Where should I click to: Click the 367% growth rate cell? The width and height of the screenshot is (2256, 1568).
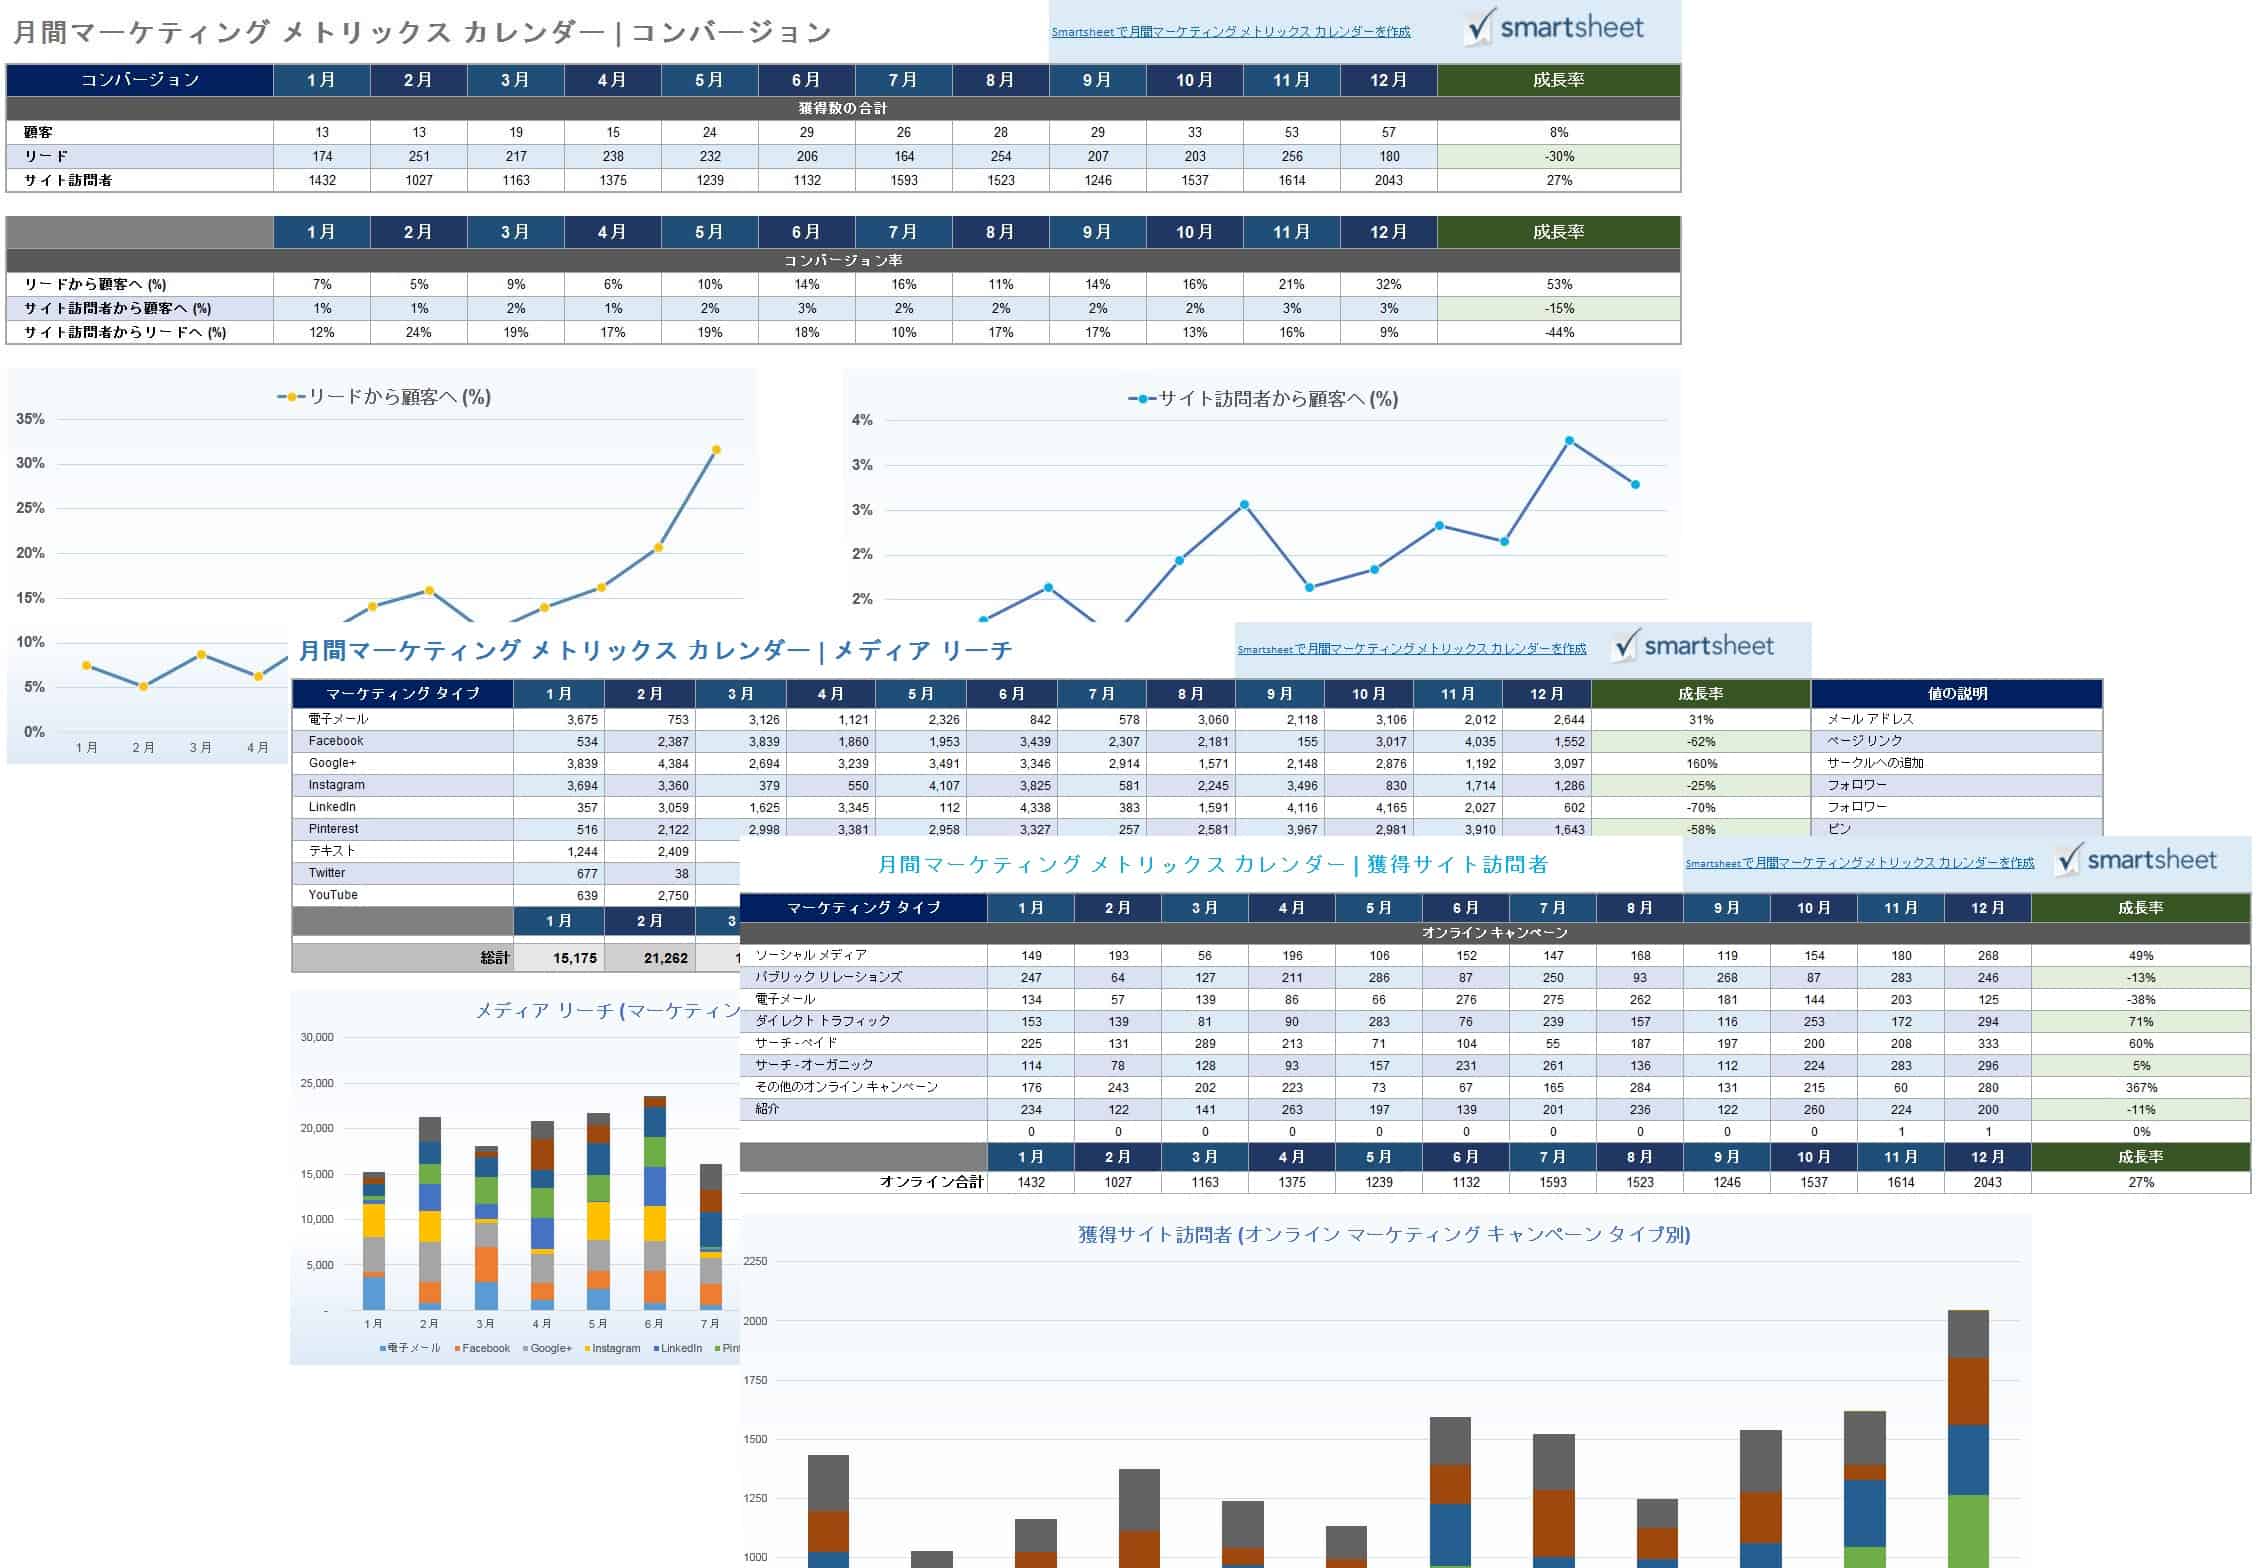2141,1087
